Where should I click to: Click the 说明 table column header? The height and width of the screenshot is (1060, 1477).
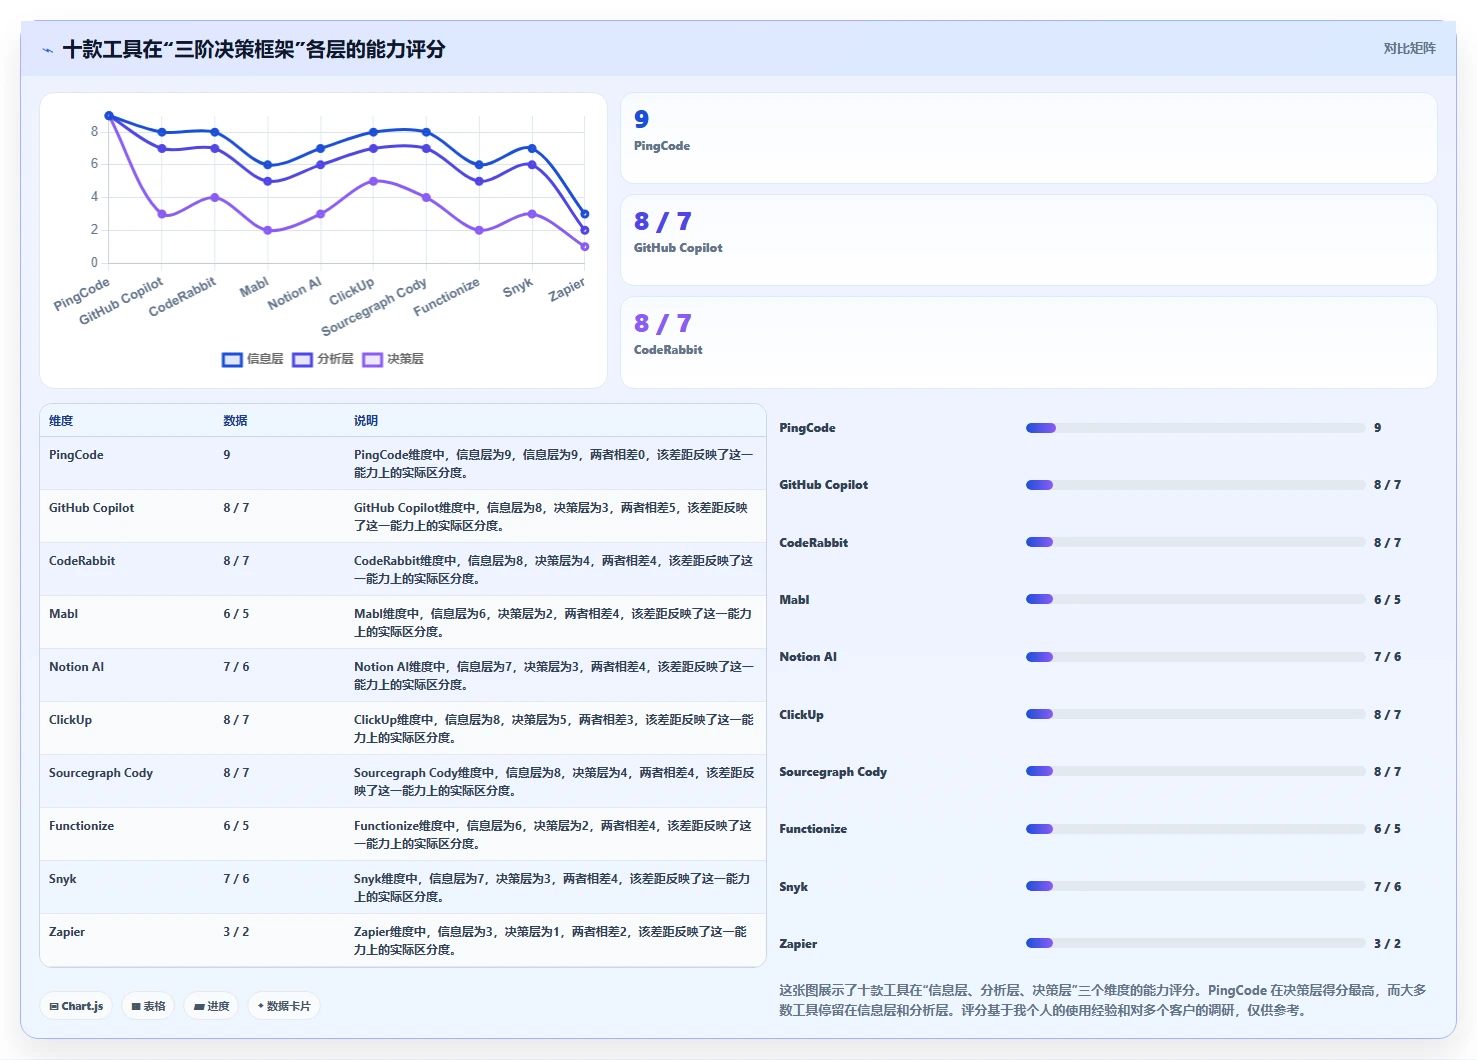click(x=366, y=421)
